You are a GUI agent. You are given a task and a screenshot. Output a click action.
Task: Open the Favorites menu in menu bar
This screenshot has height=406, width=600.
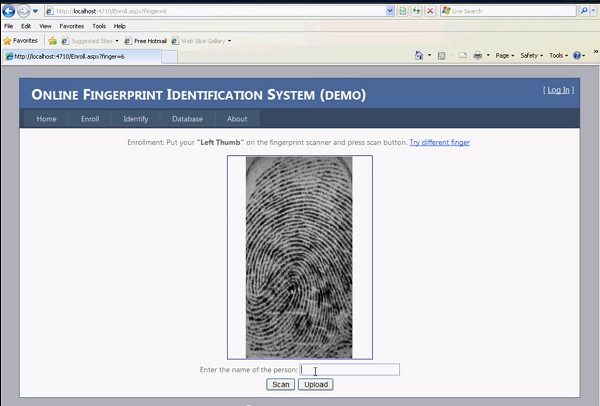click(x=71, y=26)
